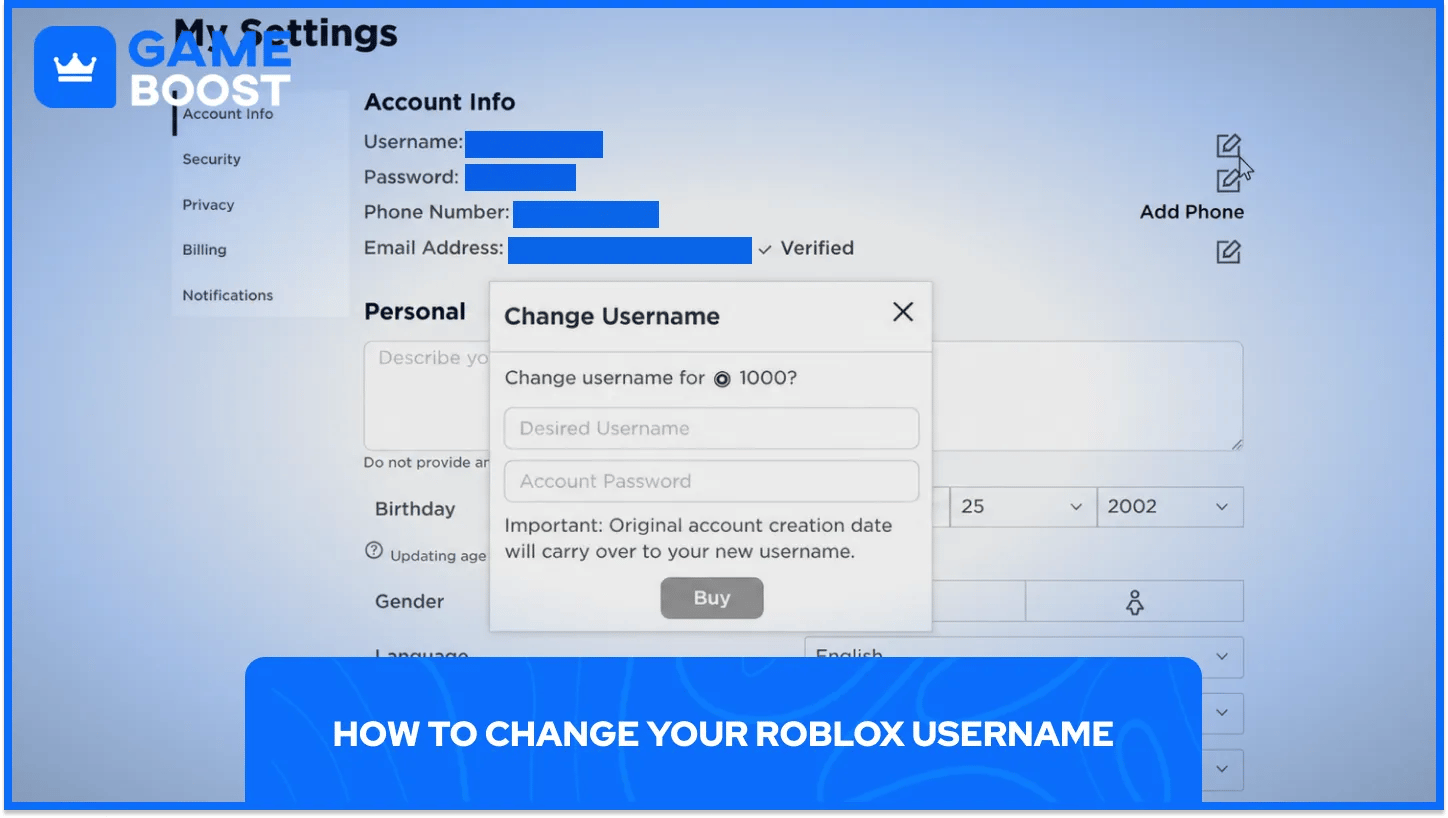Focus the Desired Username field
This screenshot has width=1448, height=818.
tap(712, 428)
